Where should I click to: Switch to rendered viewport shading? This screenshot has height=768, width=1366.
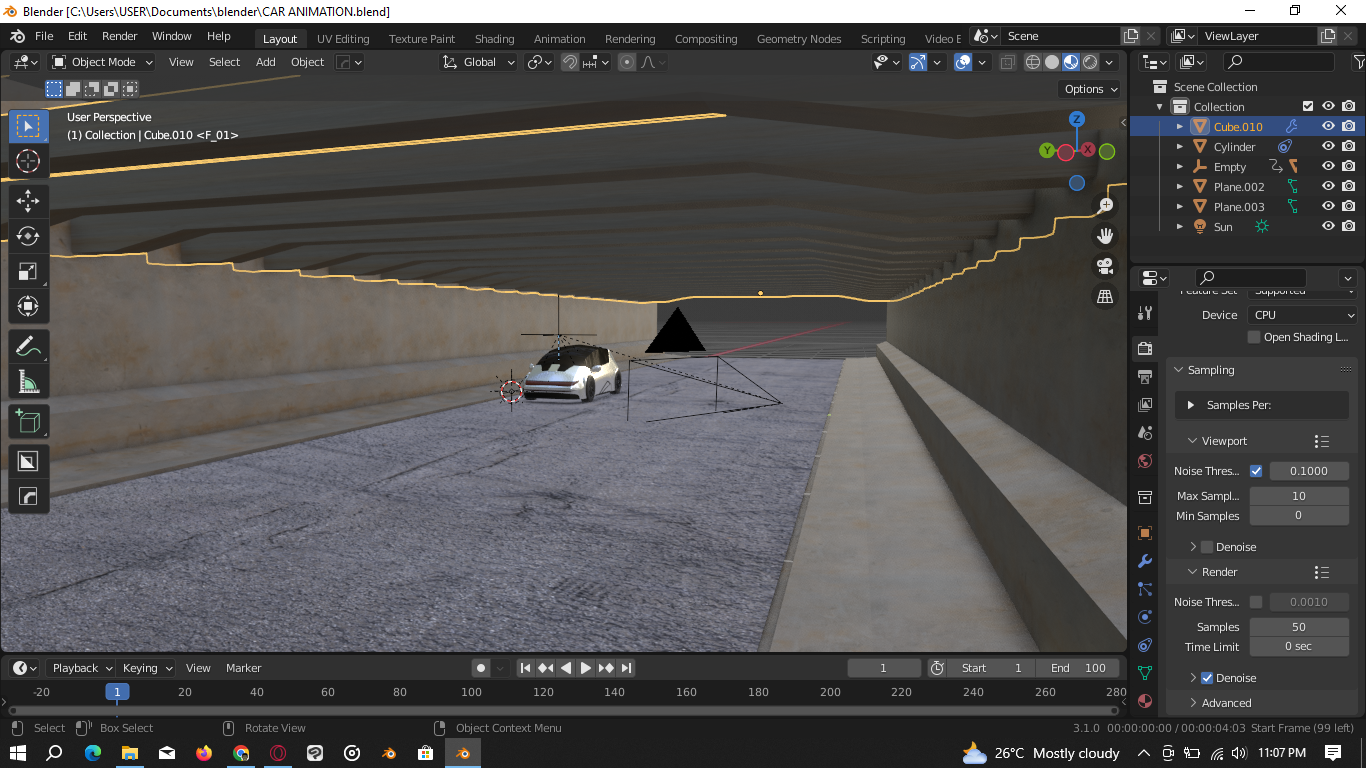(x=1090, y=62)
